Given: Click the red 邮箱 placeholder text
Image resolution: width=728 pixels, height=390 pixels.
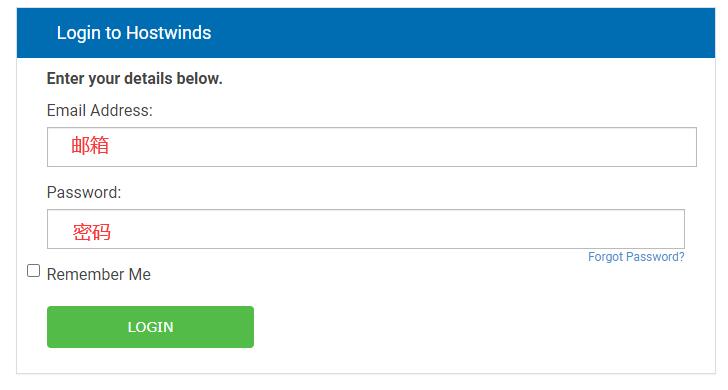Looking at the screenshot, I should pyautogui.click(x=90, y=145).
